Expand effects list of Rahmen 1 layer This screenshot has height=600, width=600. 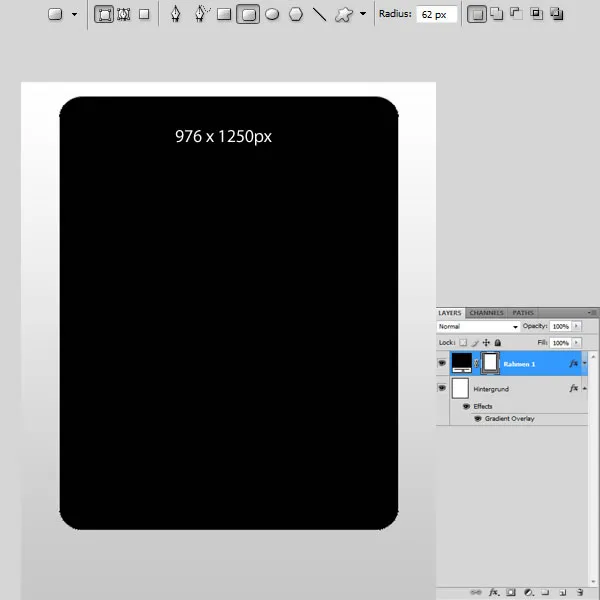[584, 363]
